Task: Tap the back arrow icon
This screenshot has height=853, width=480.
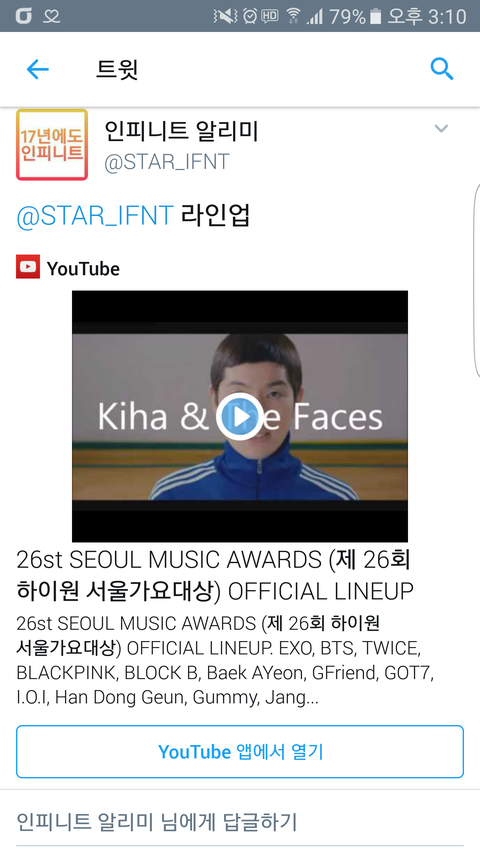Action: (x=38, y=70)
